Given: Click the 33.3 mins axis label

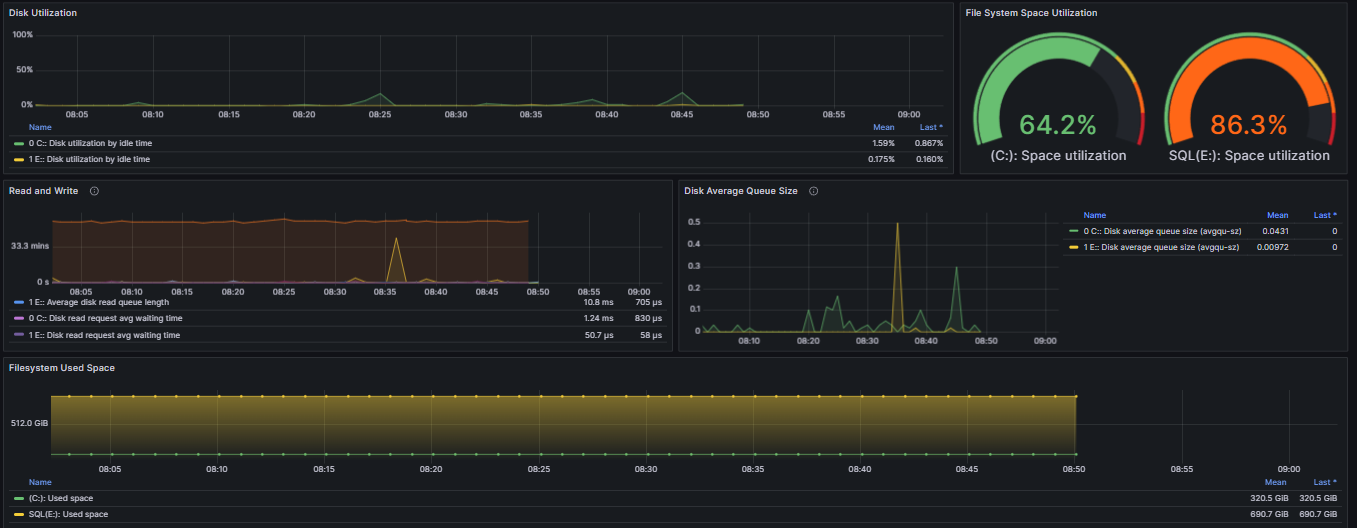Looking at the screenshot, I should pyautogui.click(x=30, y=245).
